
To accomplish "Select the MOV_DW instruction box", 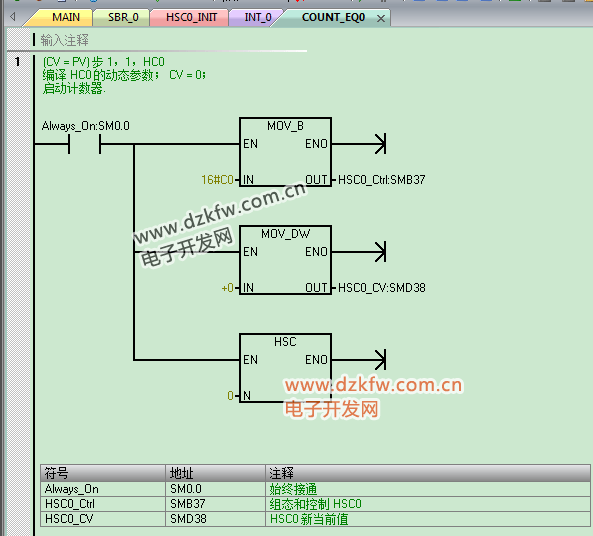I will (x=286, y=260).
